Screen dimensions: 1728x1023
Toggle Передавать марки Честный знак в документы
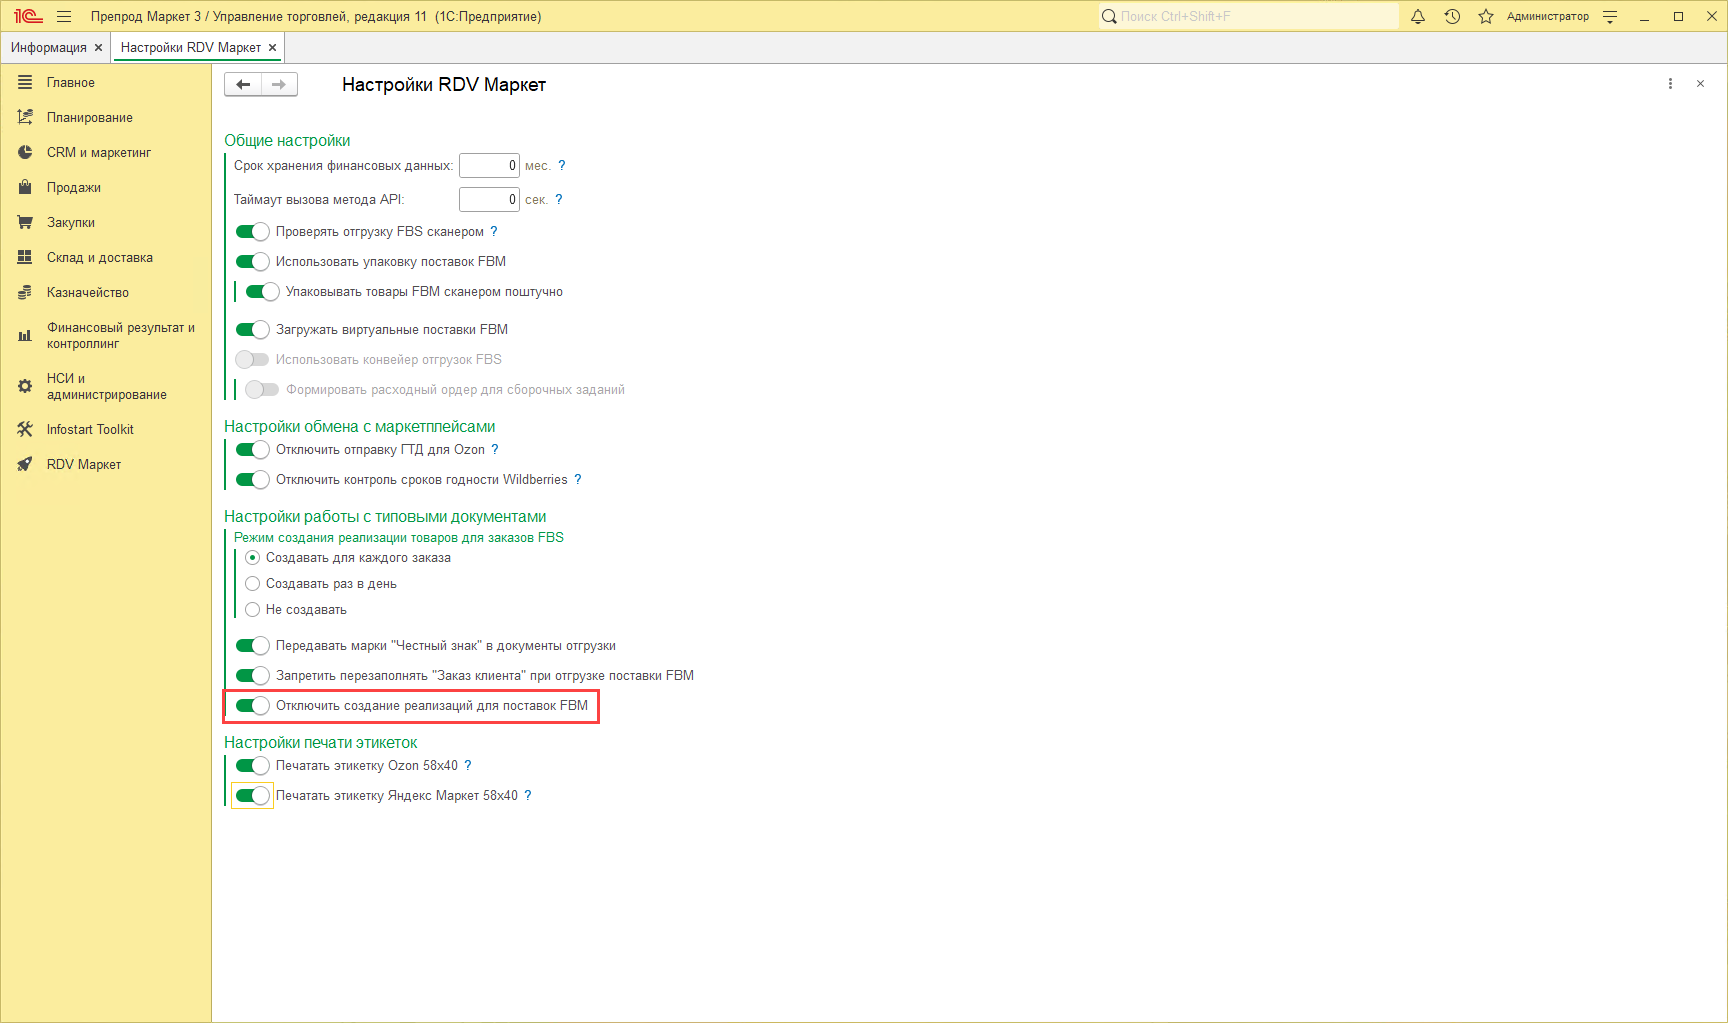pyautogui.click(x=252, y=645)
